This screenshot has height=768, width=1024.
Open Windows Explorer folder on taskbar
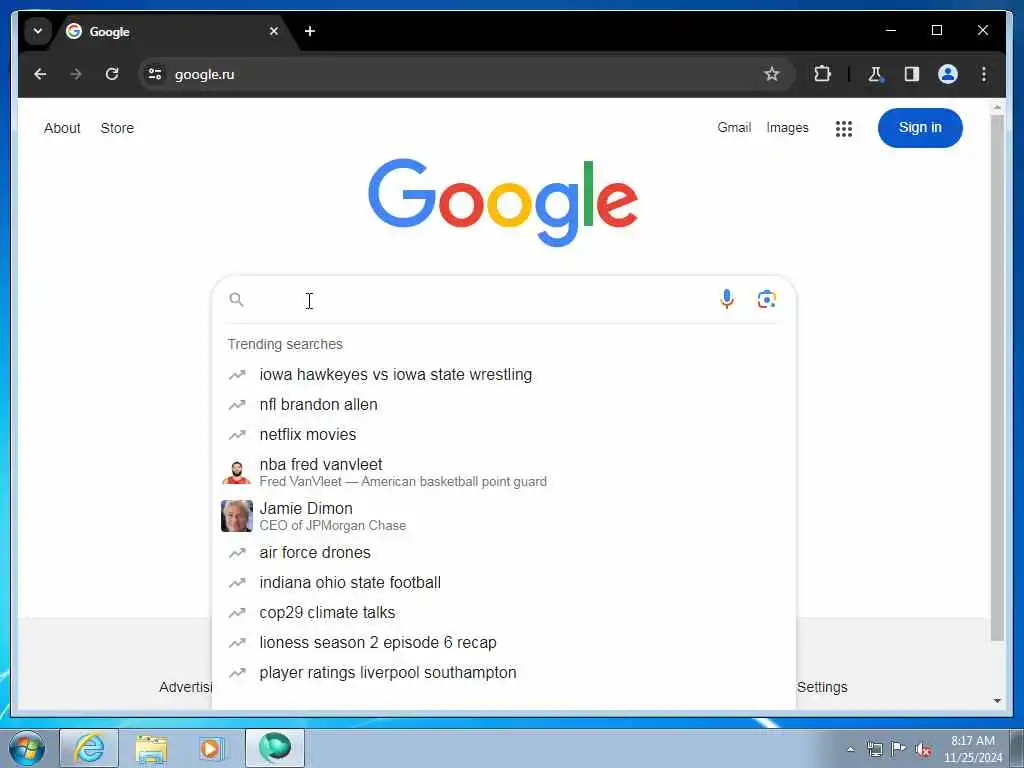click(152, 748)
